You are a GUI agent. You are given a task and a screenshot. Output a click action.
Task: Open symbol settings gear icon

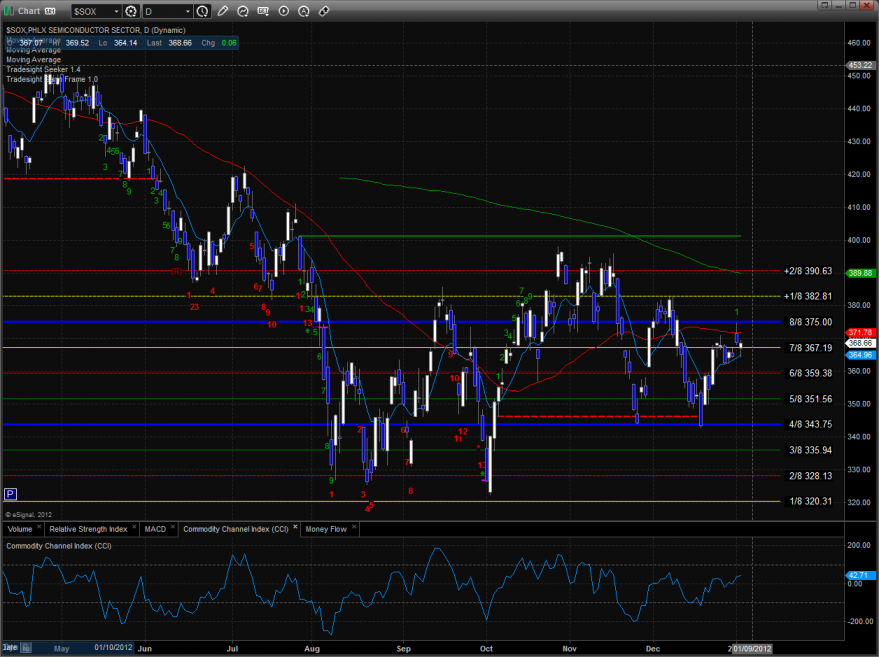pyautogui.click(x=131, y=11)
